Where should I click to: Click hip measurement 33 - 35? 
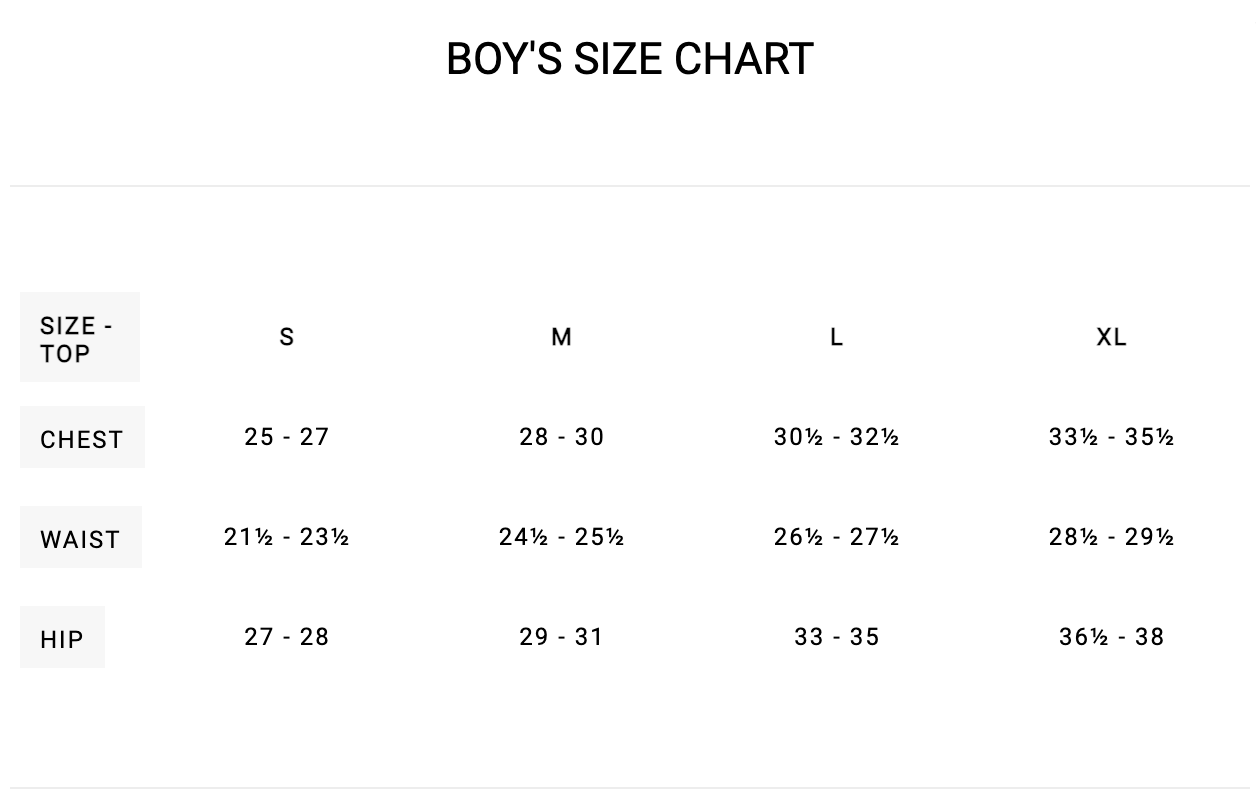point(837,637)
